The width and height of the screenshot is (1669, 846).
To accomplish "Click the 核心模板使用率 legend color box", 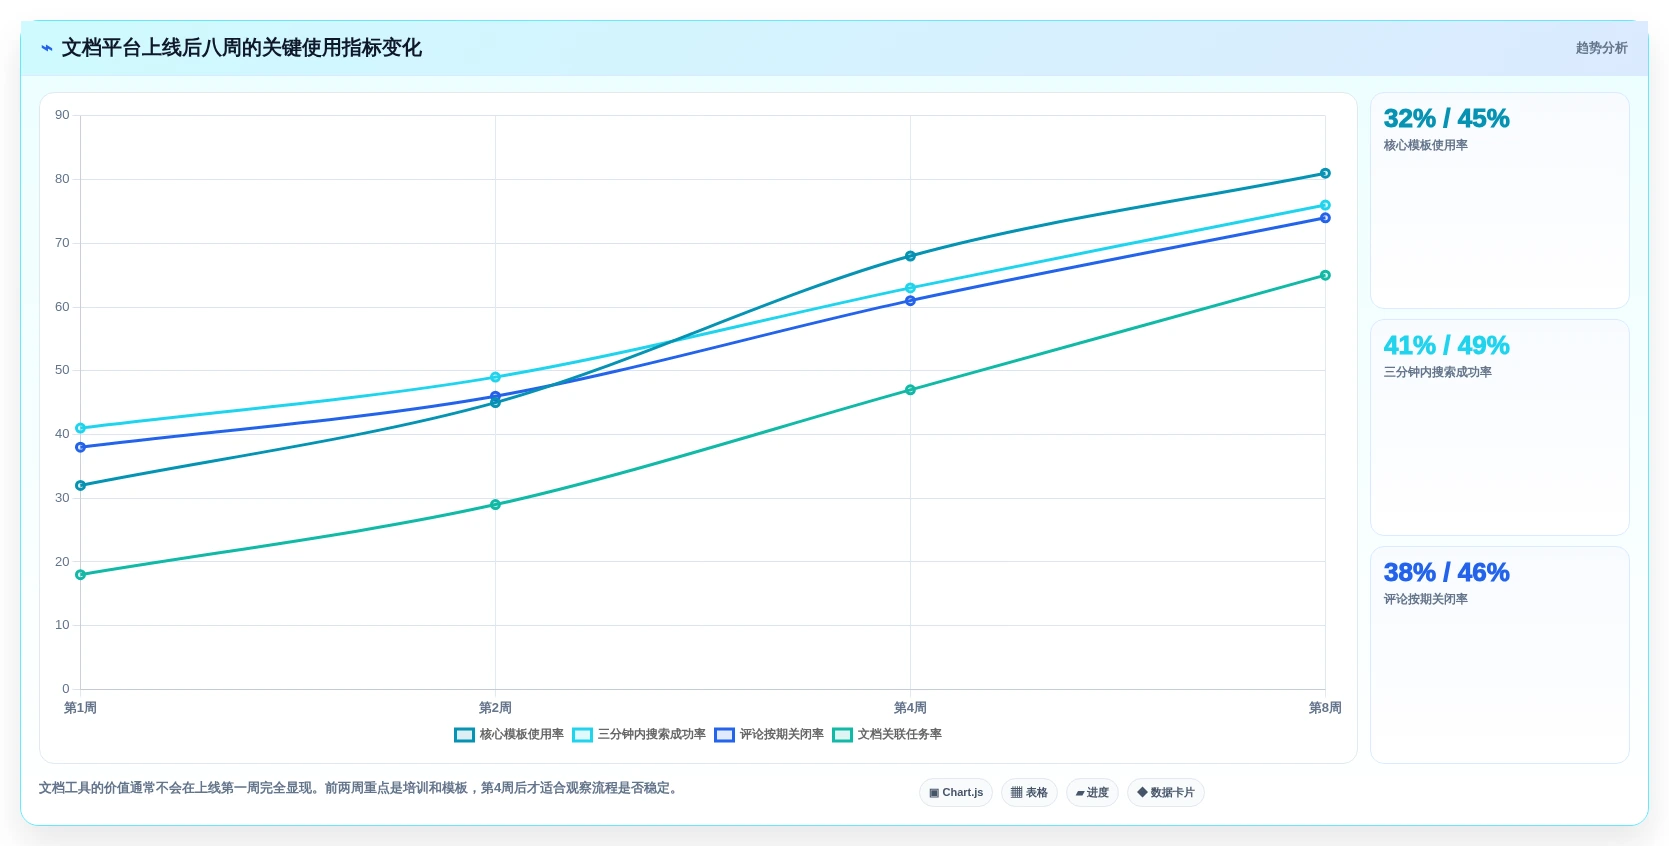I will [464, 735].
